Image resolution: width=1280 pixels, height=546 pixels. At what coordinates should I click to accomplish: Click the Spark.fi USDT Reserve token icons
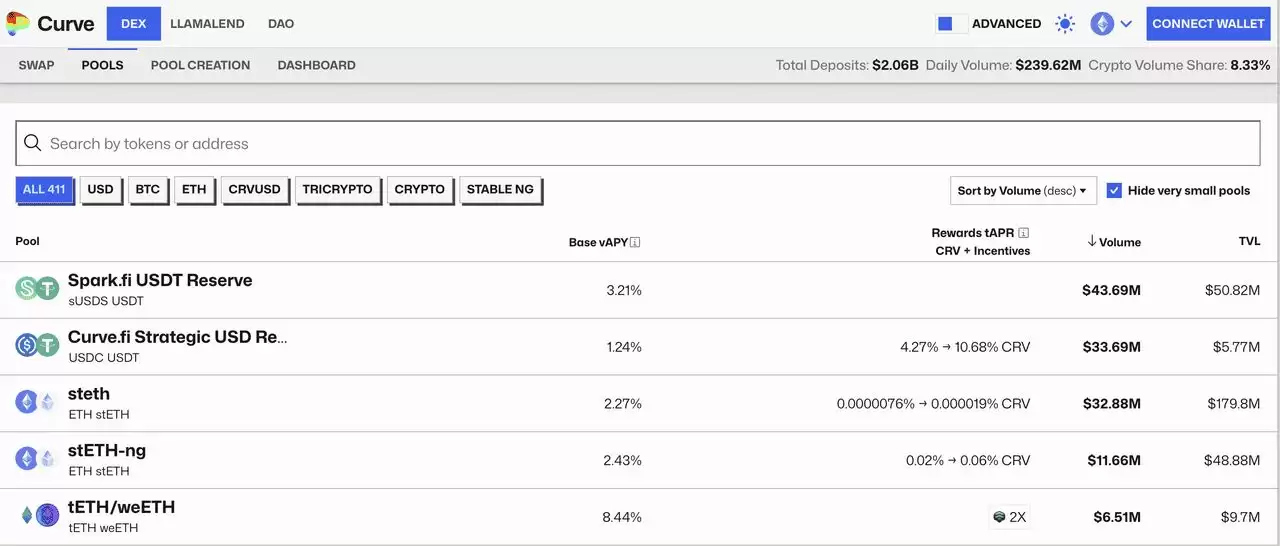coord(37,289)
